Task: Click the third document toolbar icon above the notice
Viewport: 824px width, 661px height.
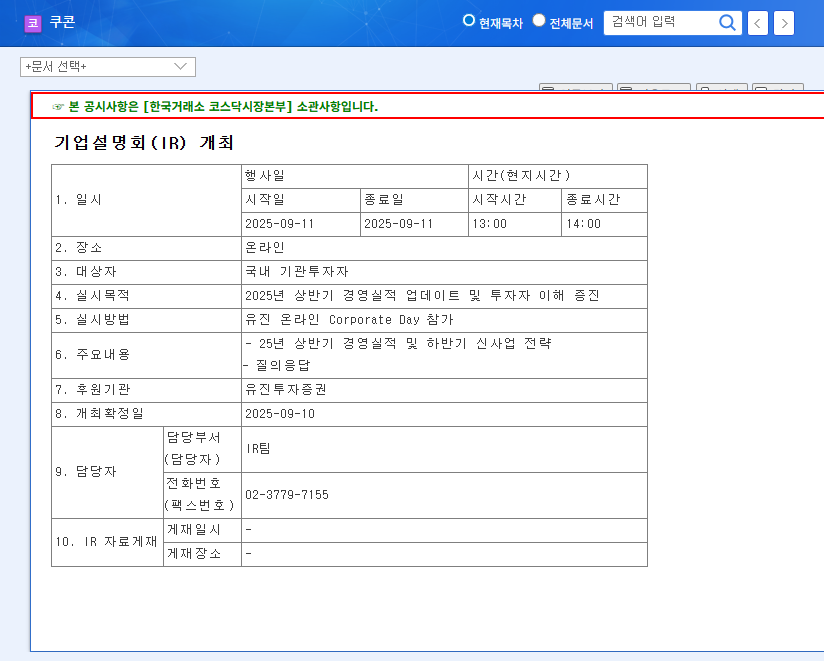Action: [722, 90]
